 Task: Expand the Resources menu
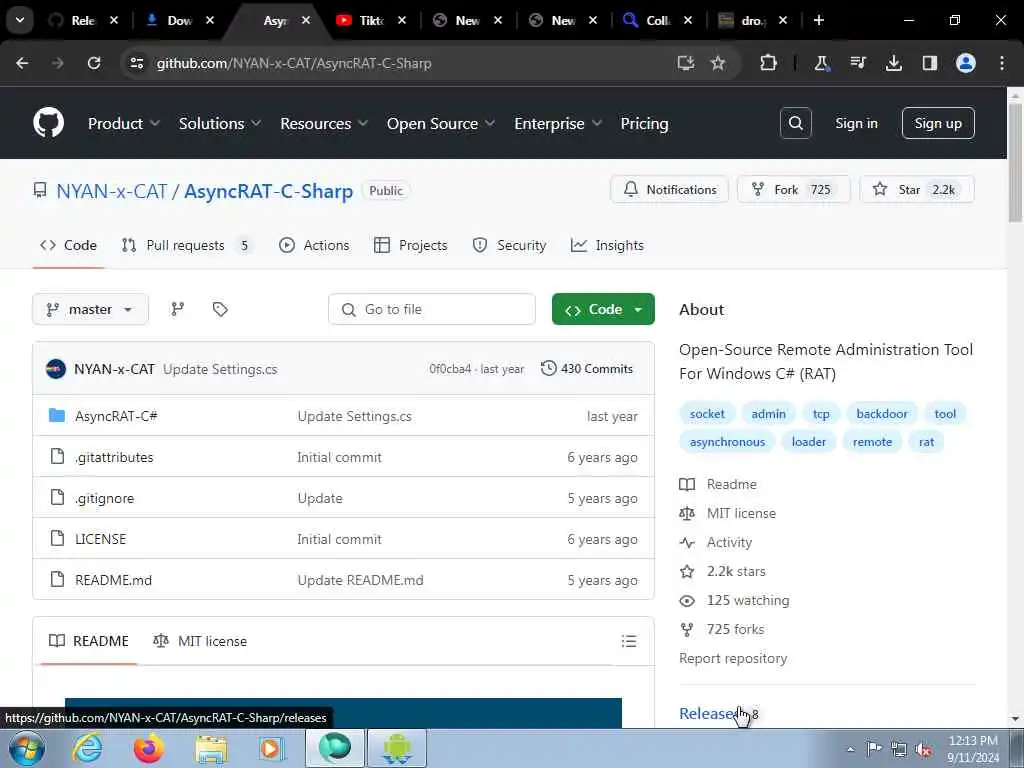click(x=324, y=123)
